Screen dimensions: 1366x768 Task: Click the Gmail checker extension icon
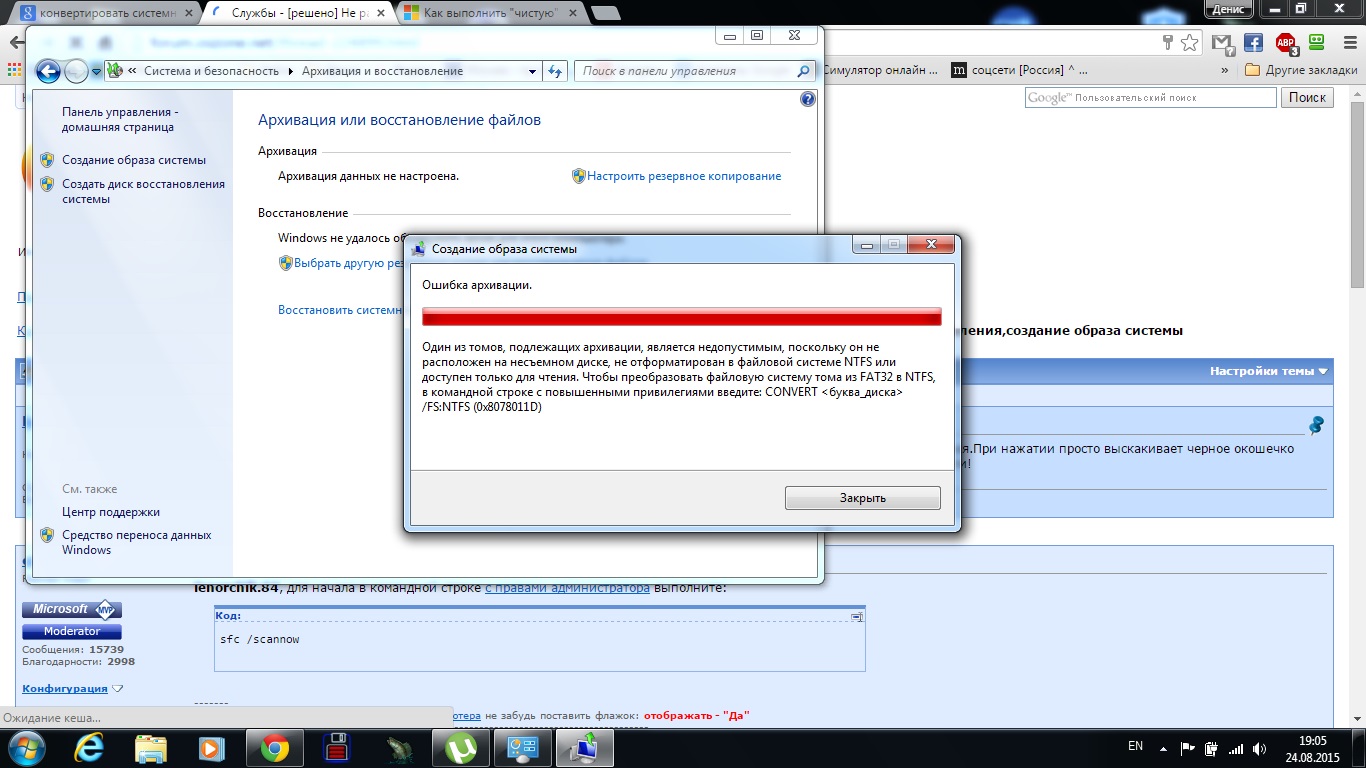coord(1221,42)
